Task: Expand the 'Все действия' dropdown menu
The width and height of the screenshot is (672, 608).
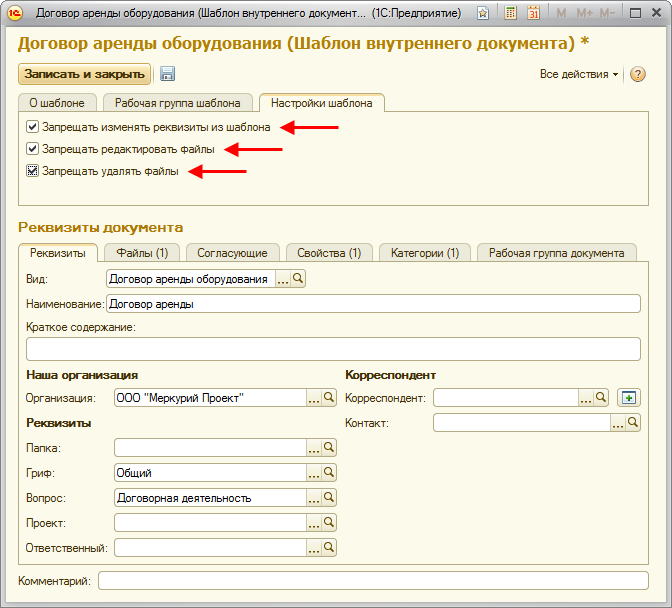Action: tap(579, 74)
